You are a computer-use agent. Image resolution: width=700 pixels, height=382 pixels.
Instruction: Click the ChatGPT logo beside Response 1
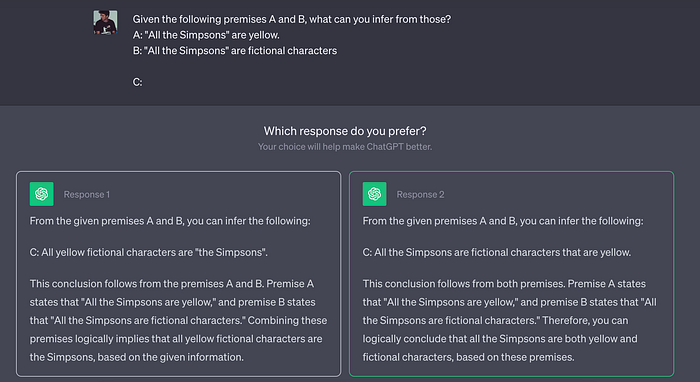pos(42,194)
